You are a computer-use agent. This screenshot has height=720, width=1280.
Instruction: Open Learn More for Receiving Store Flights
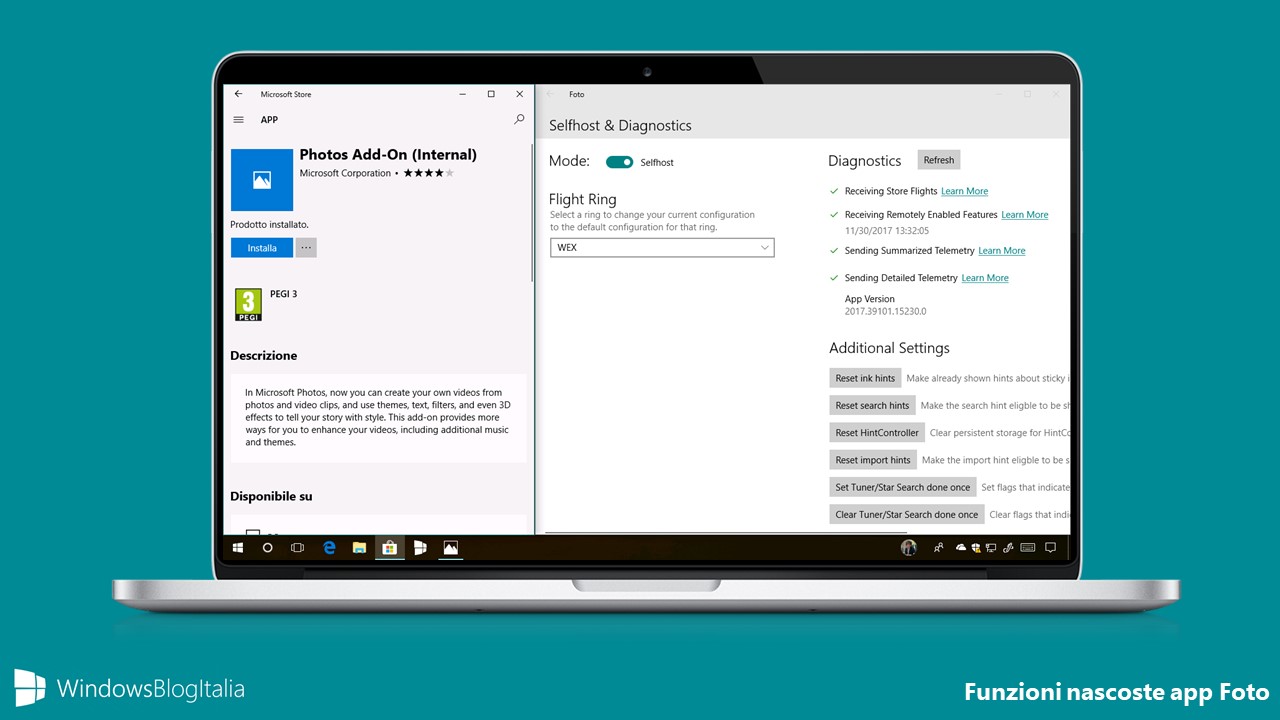pyautogui.click(x=964, y=191)
